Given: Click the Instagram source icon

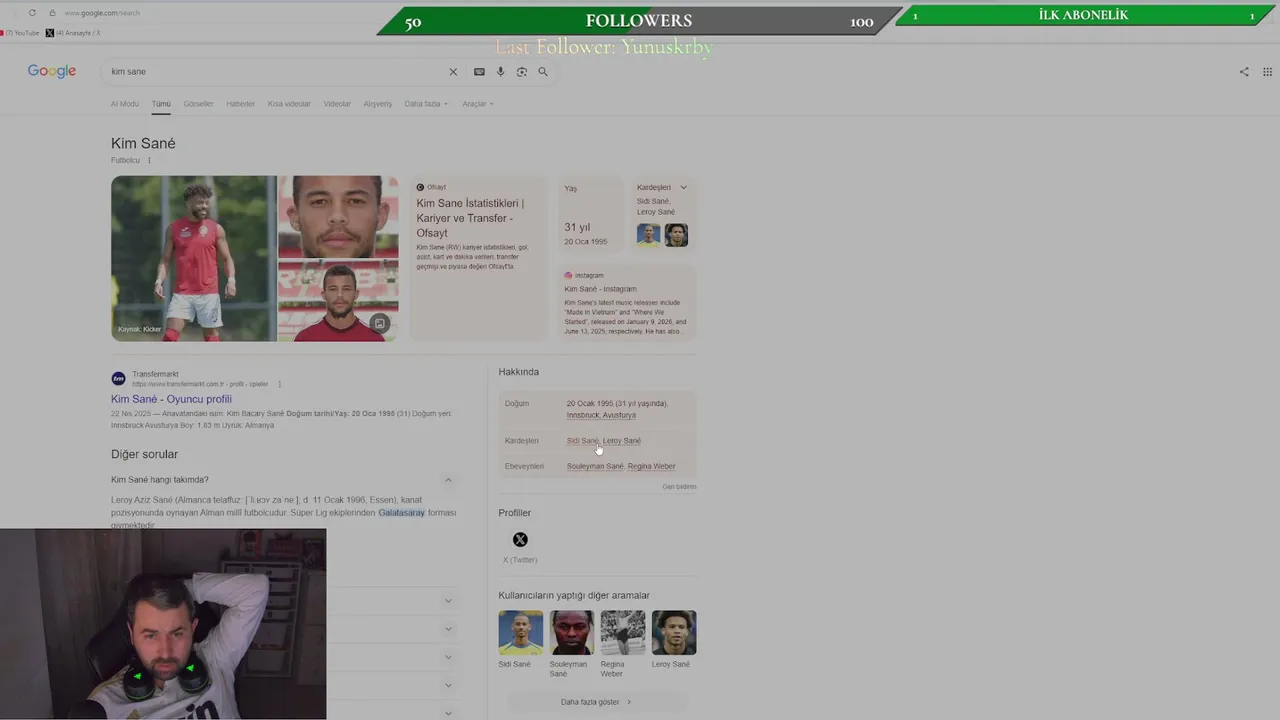Looking at the screenshot, I should click(x=568, y=275).
